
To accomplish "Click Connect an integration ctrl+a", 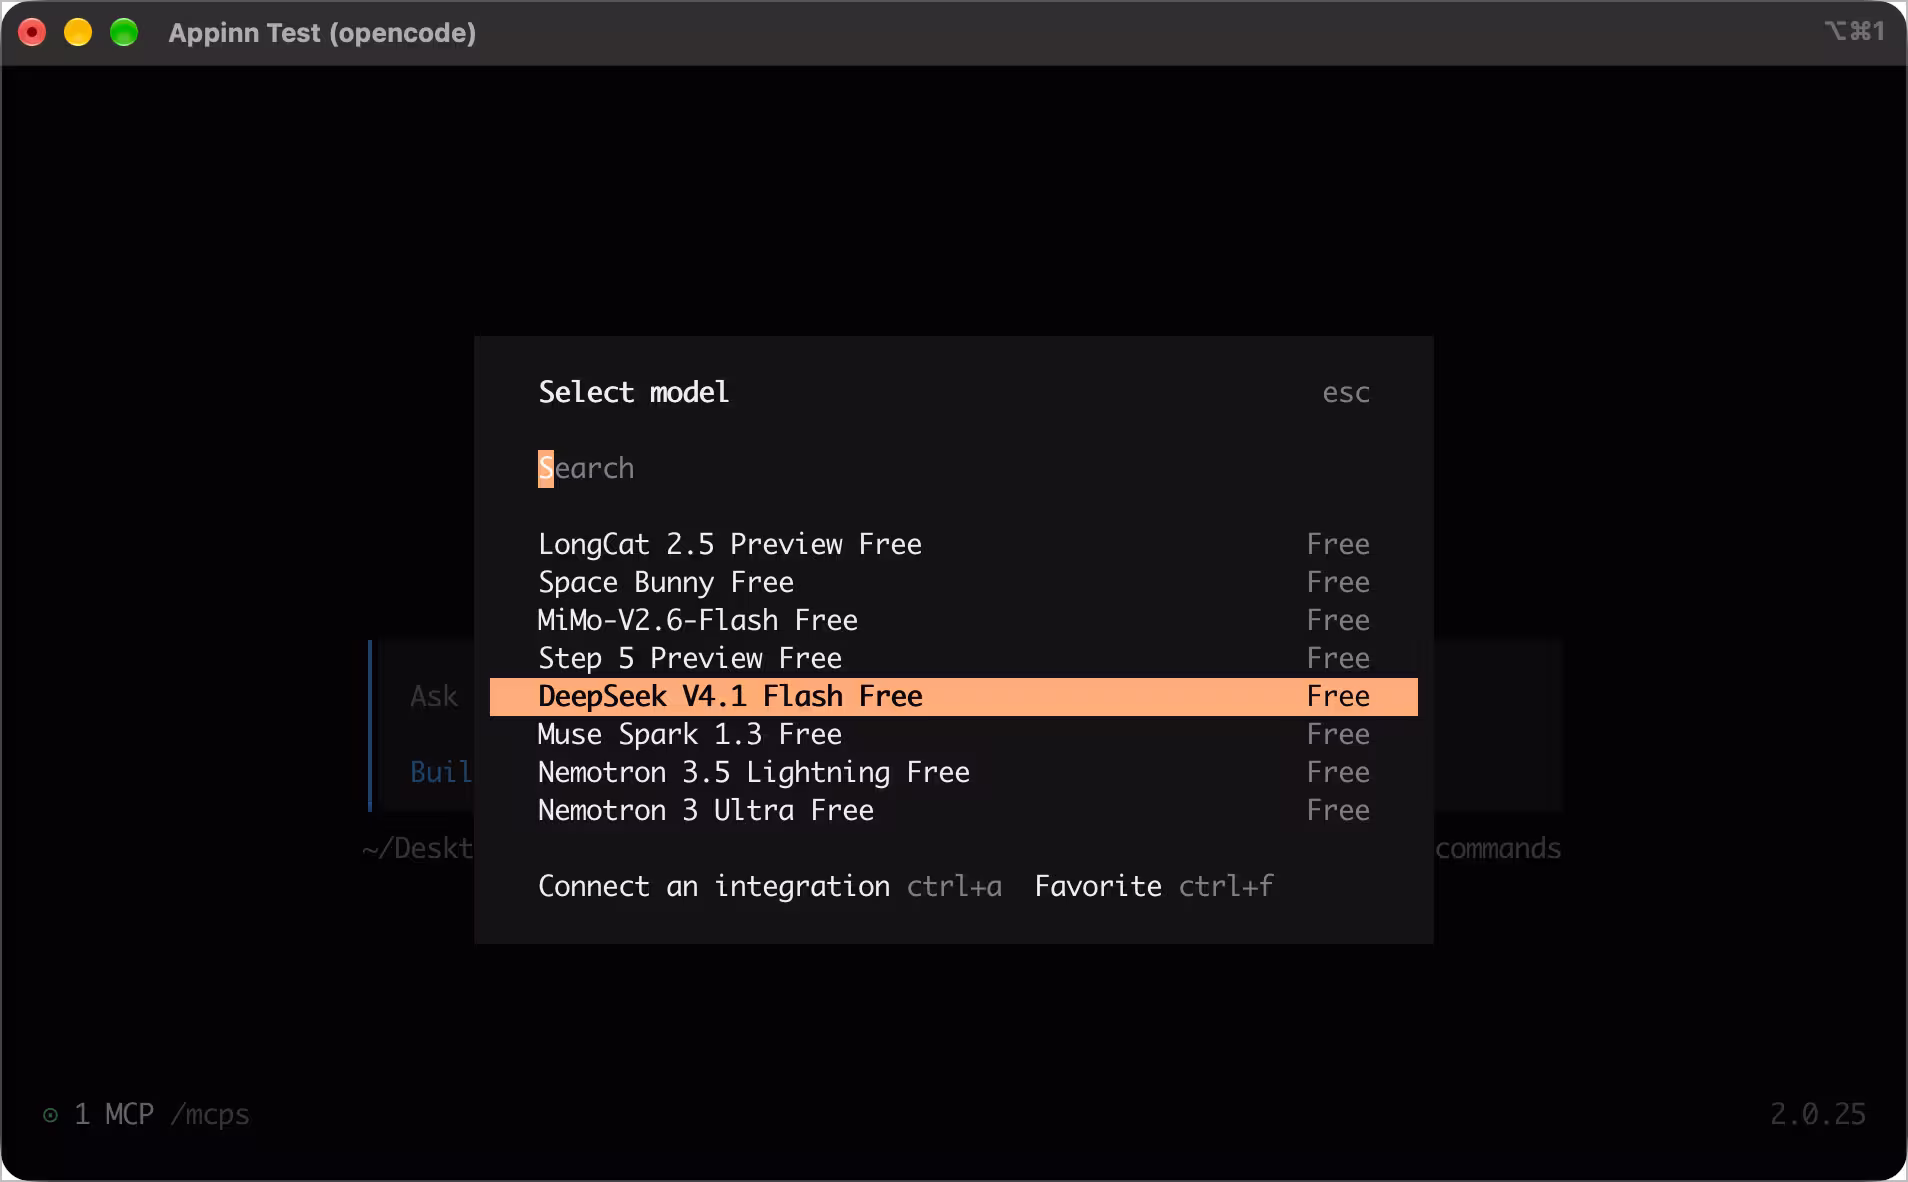I will coord(769,886).
